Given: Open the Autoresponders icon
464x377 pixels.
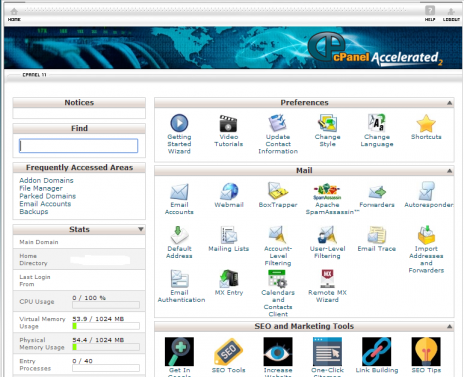Looking at the screenshot, I should click(426, 191).
